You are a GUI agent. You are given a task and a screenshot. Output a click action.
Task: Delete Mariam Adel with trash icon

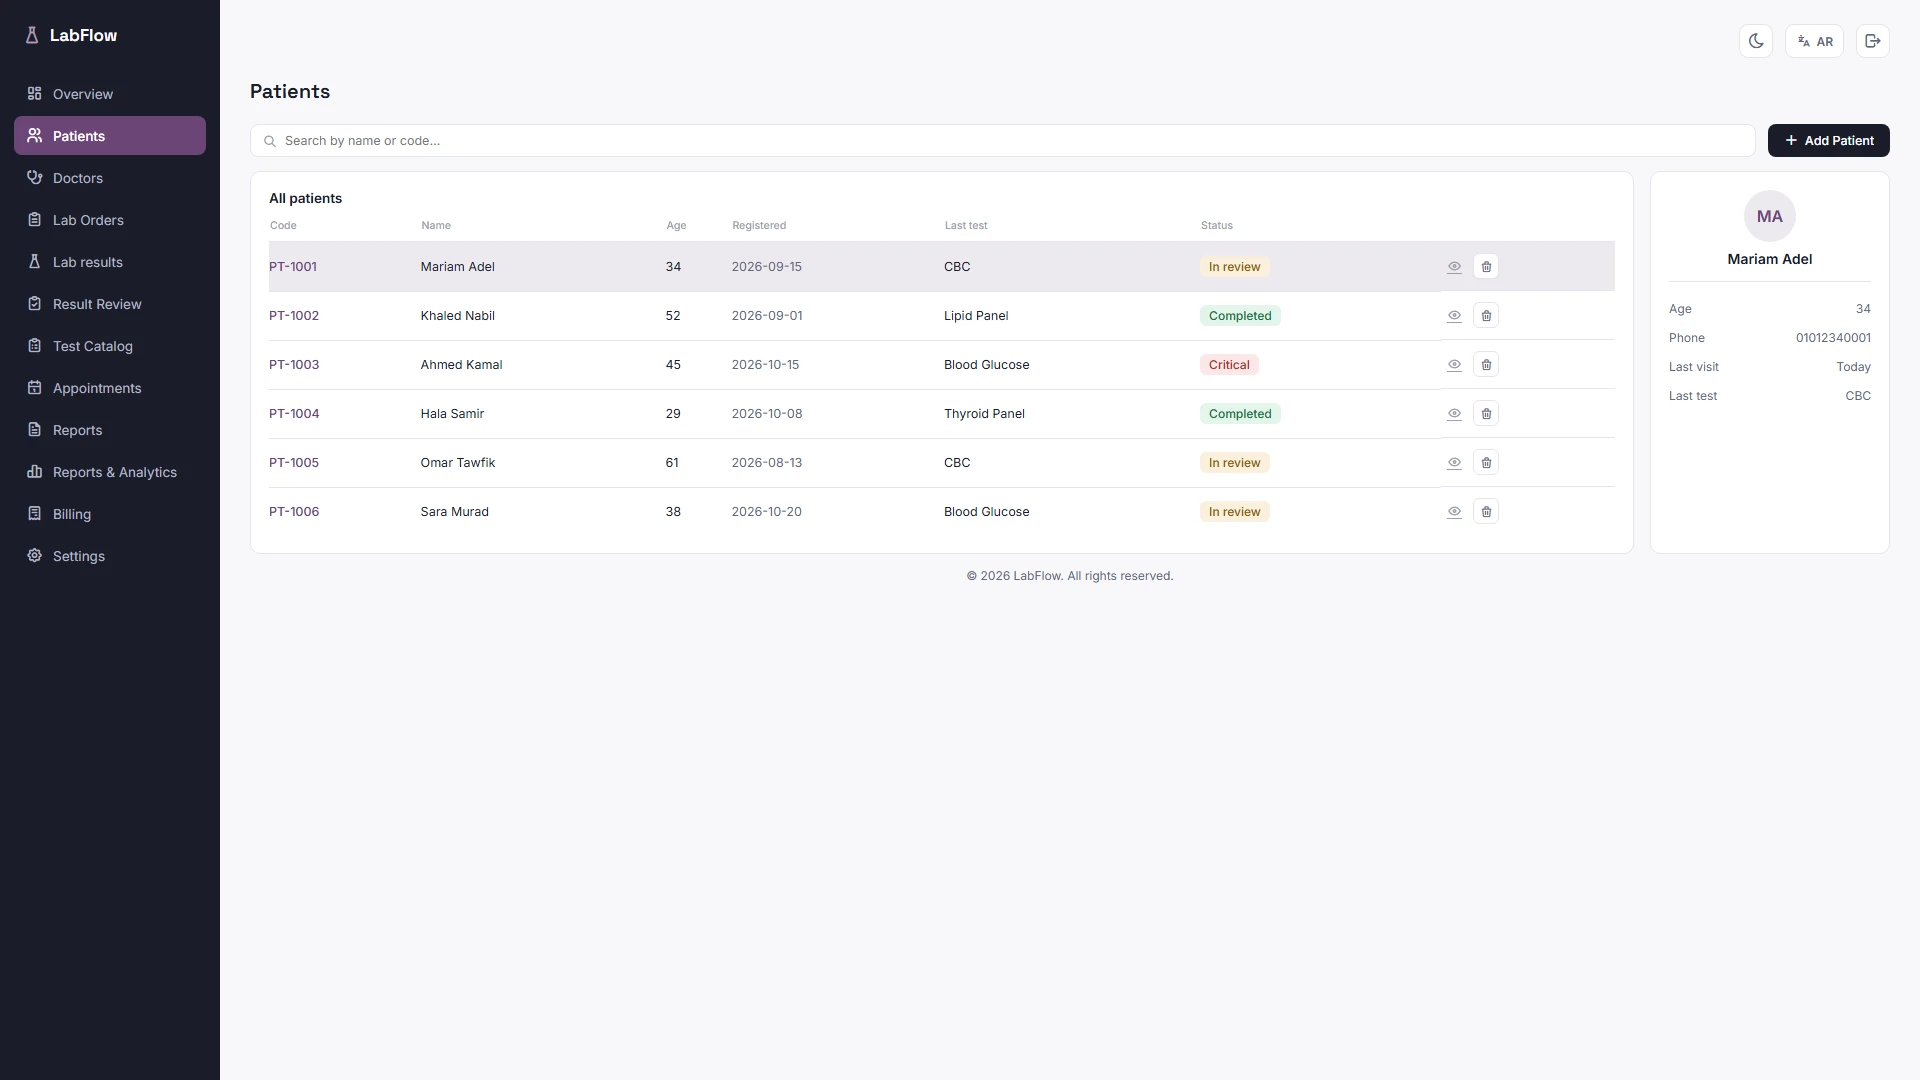coord(1486,267)
